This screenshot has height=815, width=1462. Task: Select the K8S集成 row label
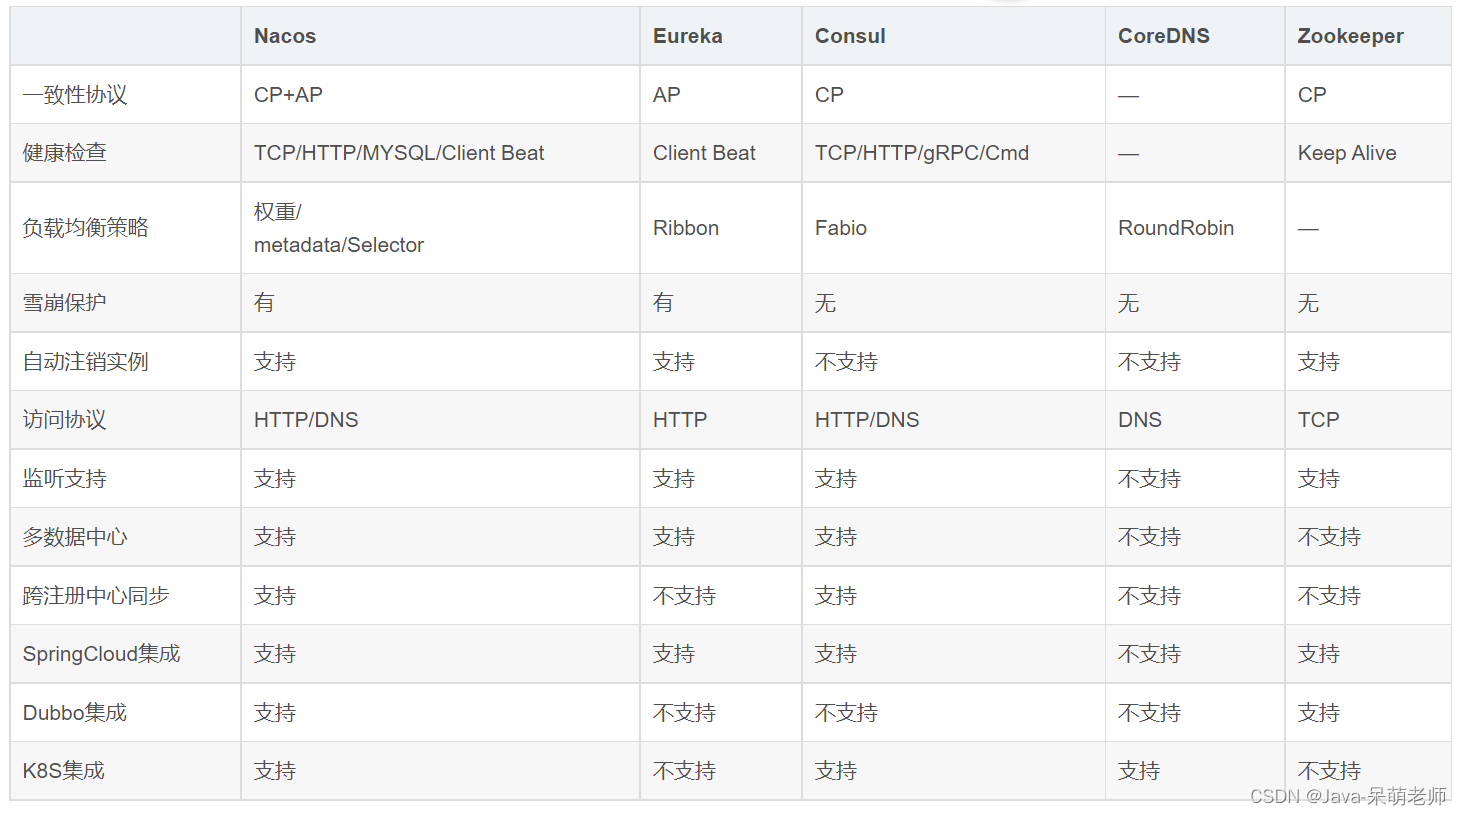click(64, 771)
